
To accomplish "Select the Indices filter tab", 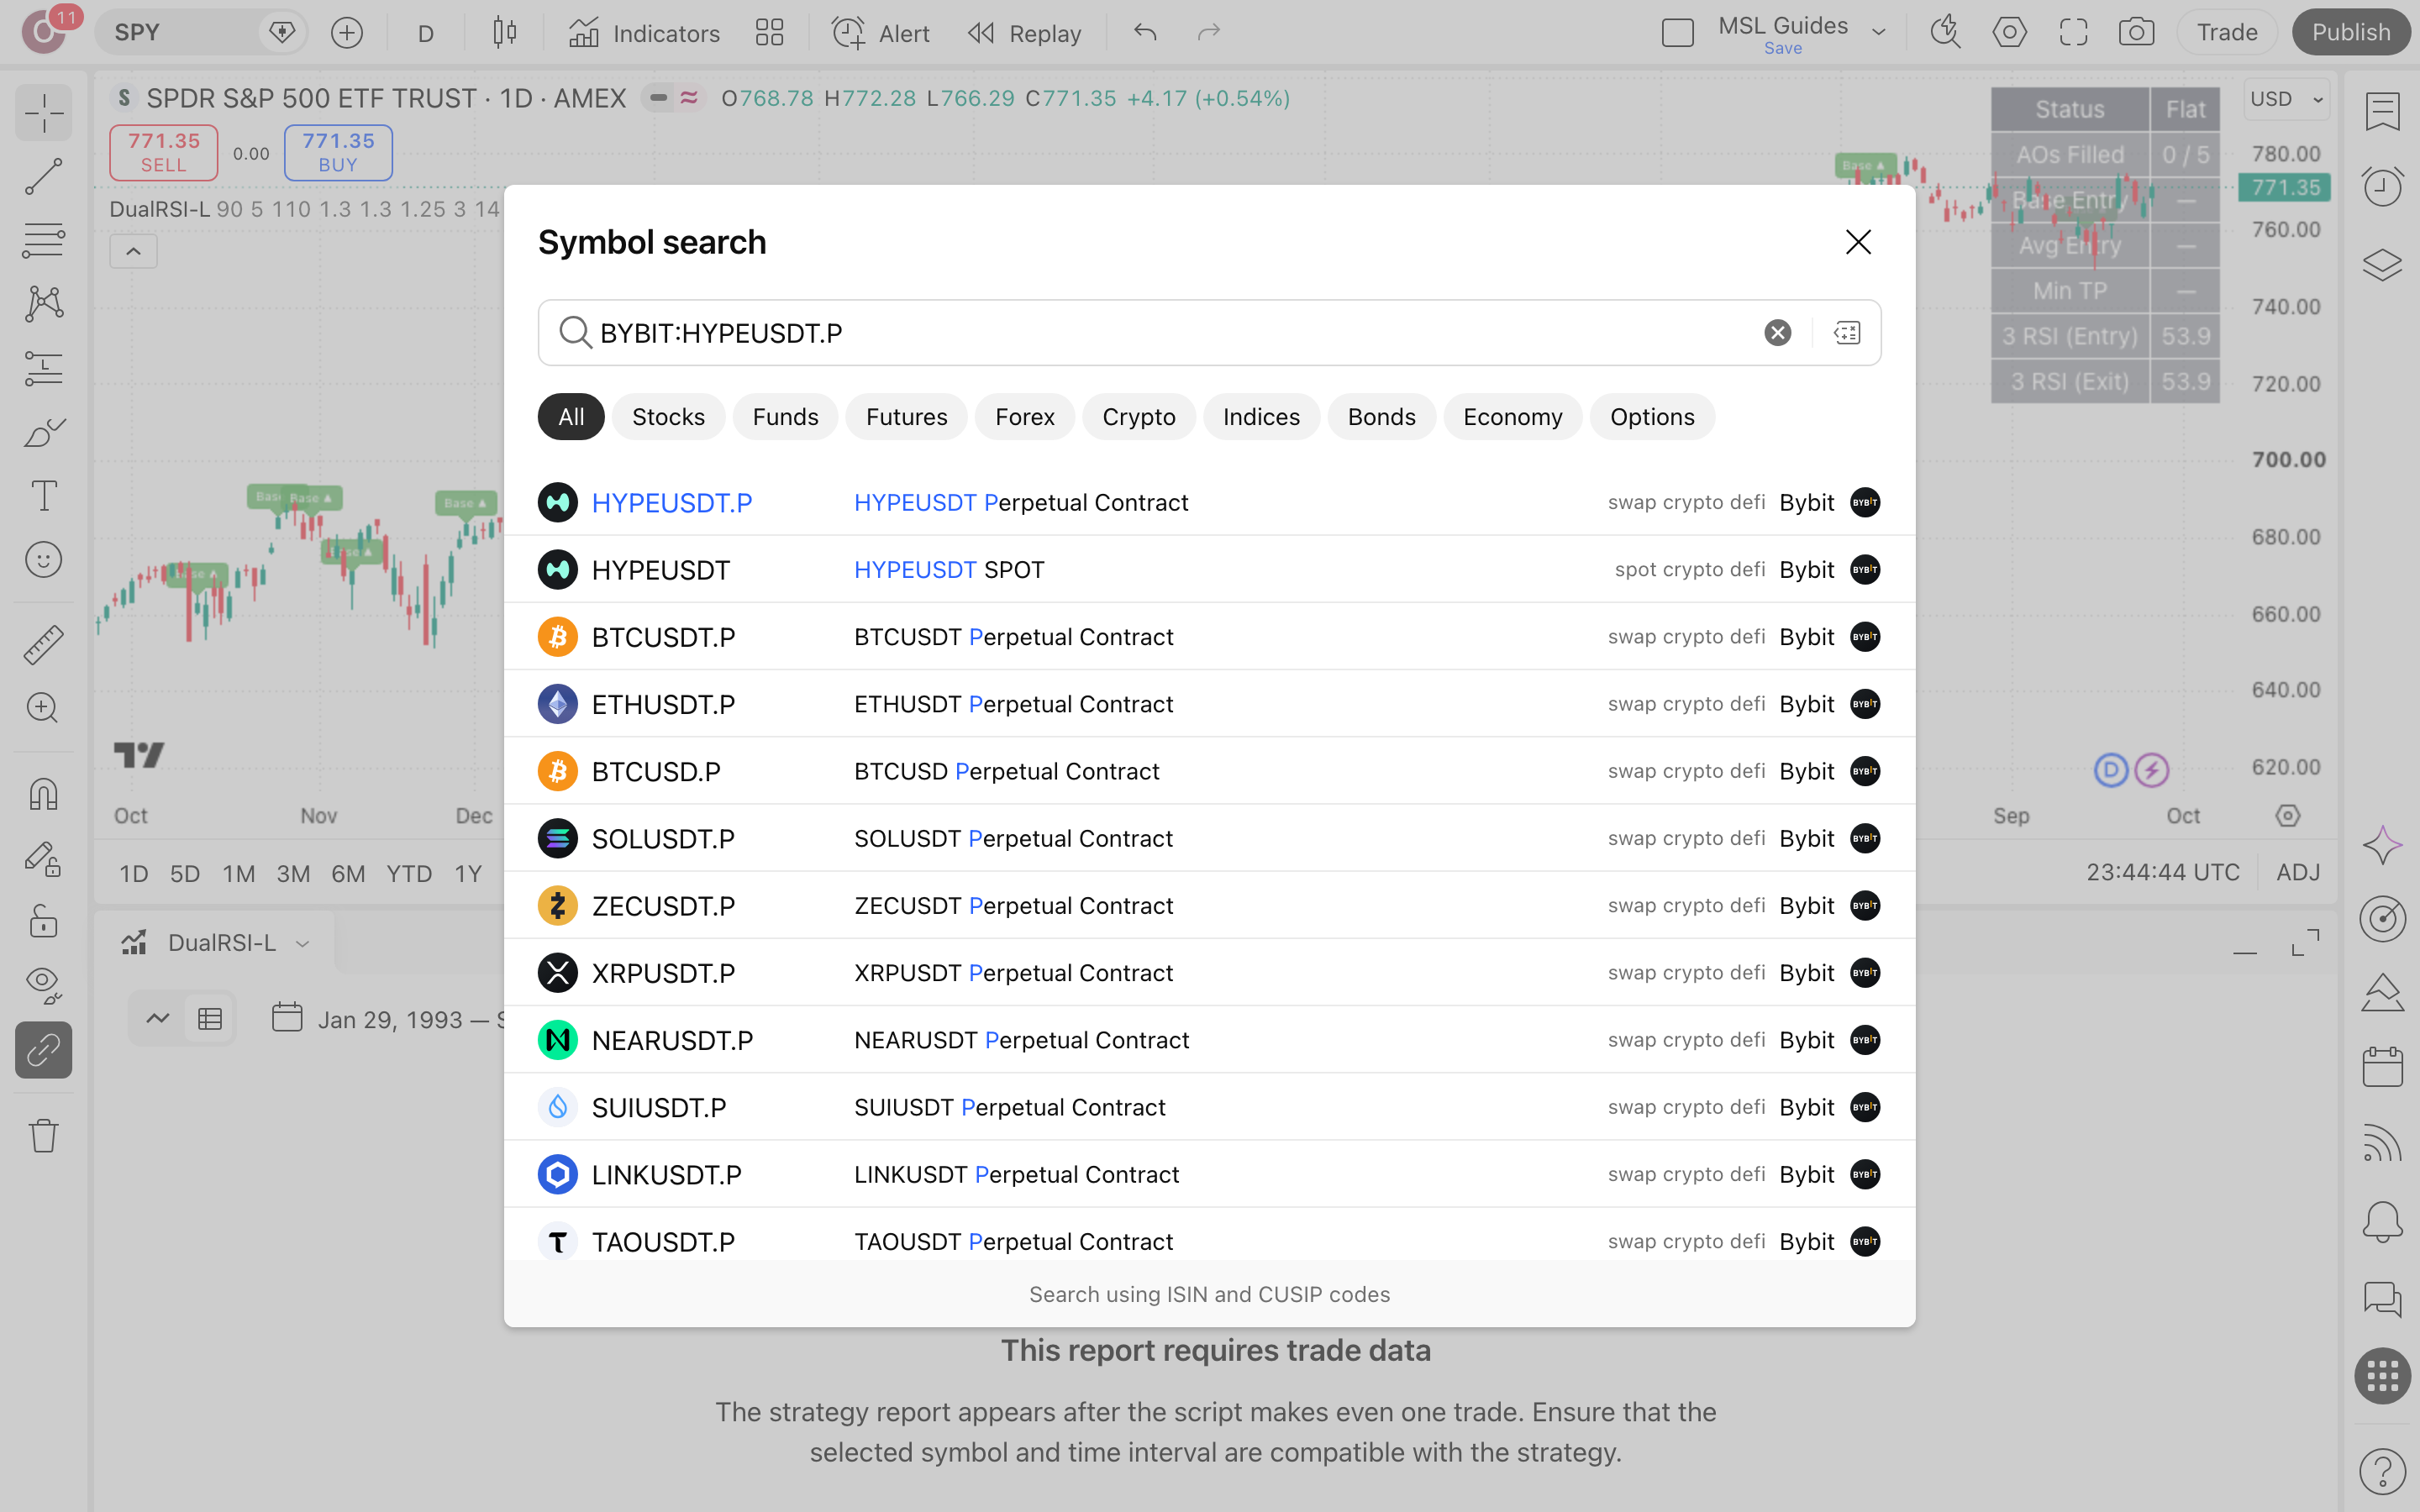I will 1261,417.
